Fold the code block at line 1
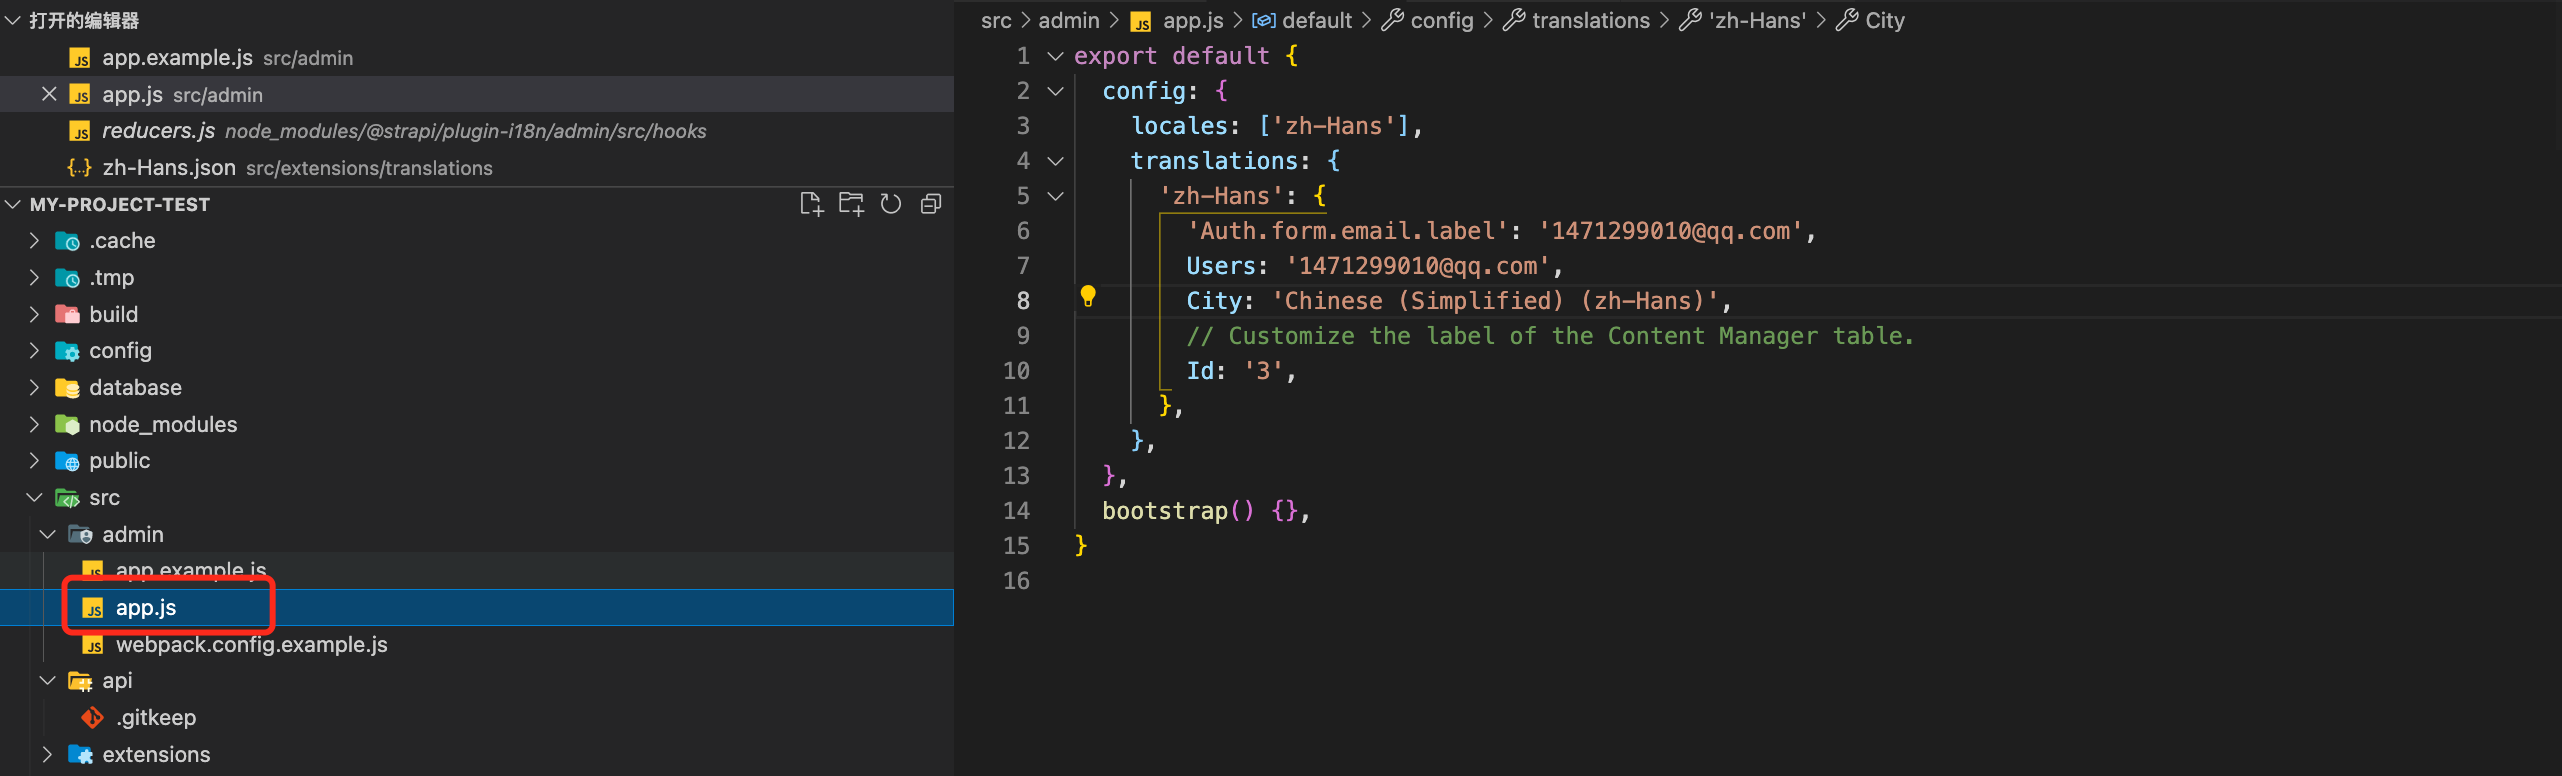Viewport: 2562px width, 776px height. [x=1055, y=56]
